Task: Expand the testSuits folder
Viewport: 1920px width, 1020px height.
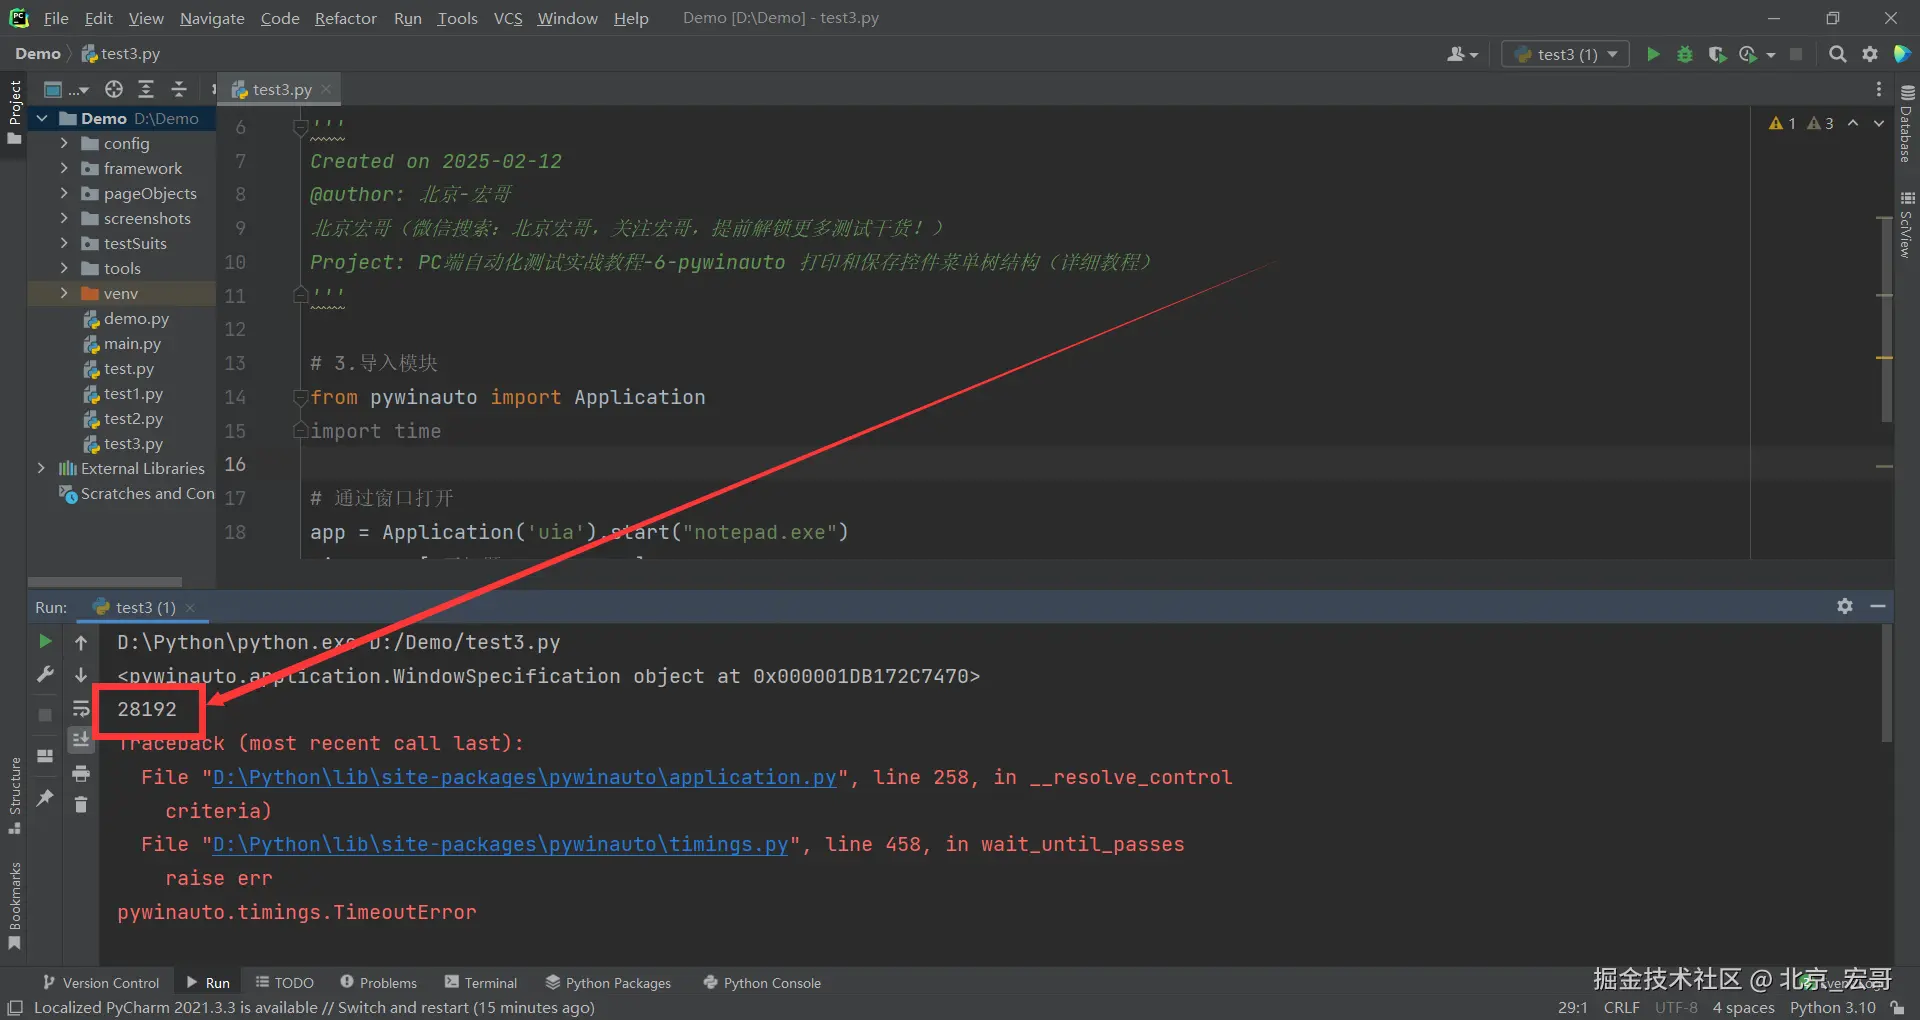Action: pos(64,243)
